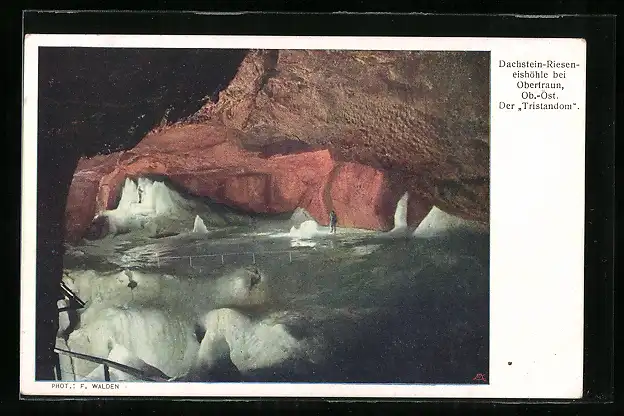
Task: Click the tall ice cone right of the person
Action: pos(401,213)
